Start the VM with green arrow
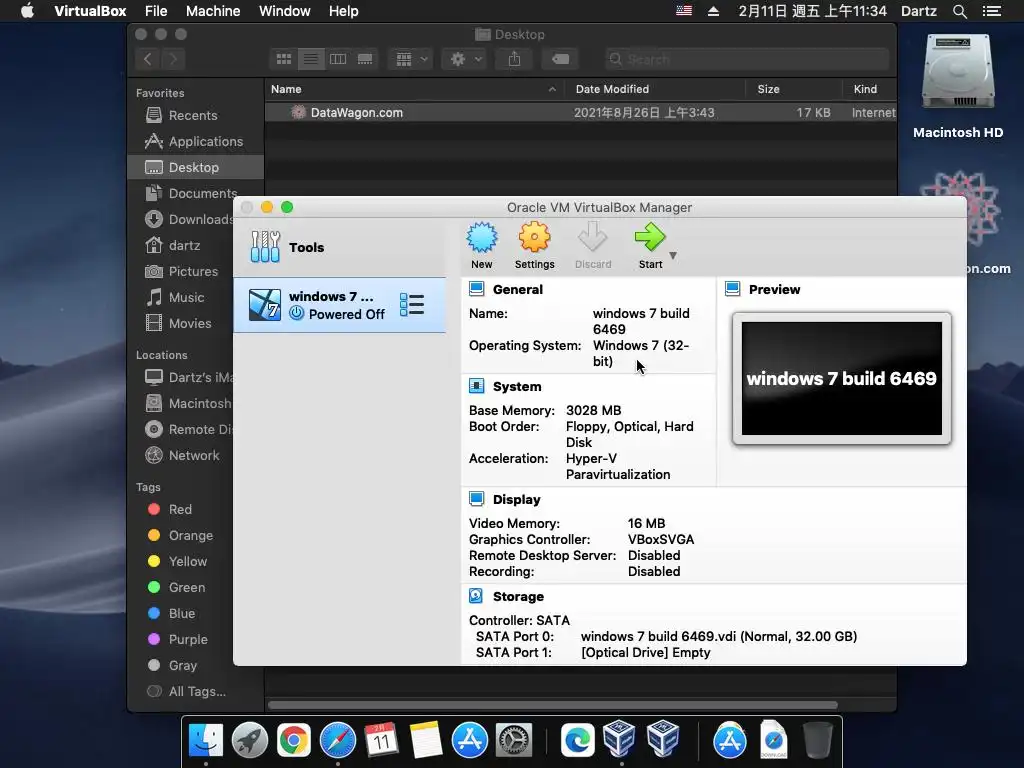The image size is (1024, 768). 650,238
